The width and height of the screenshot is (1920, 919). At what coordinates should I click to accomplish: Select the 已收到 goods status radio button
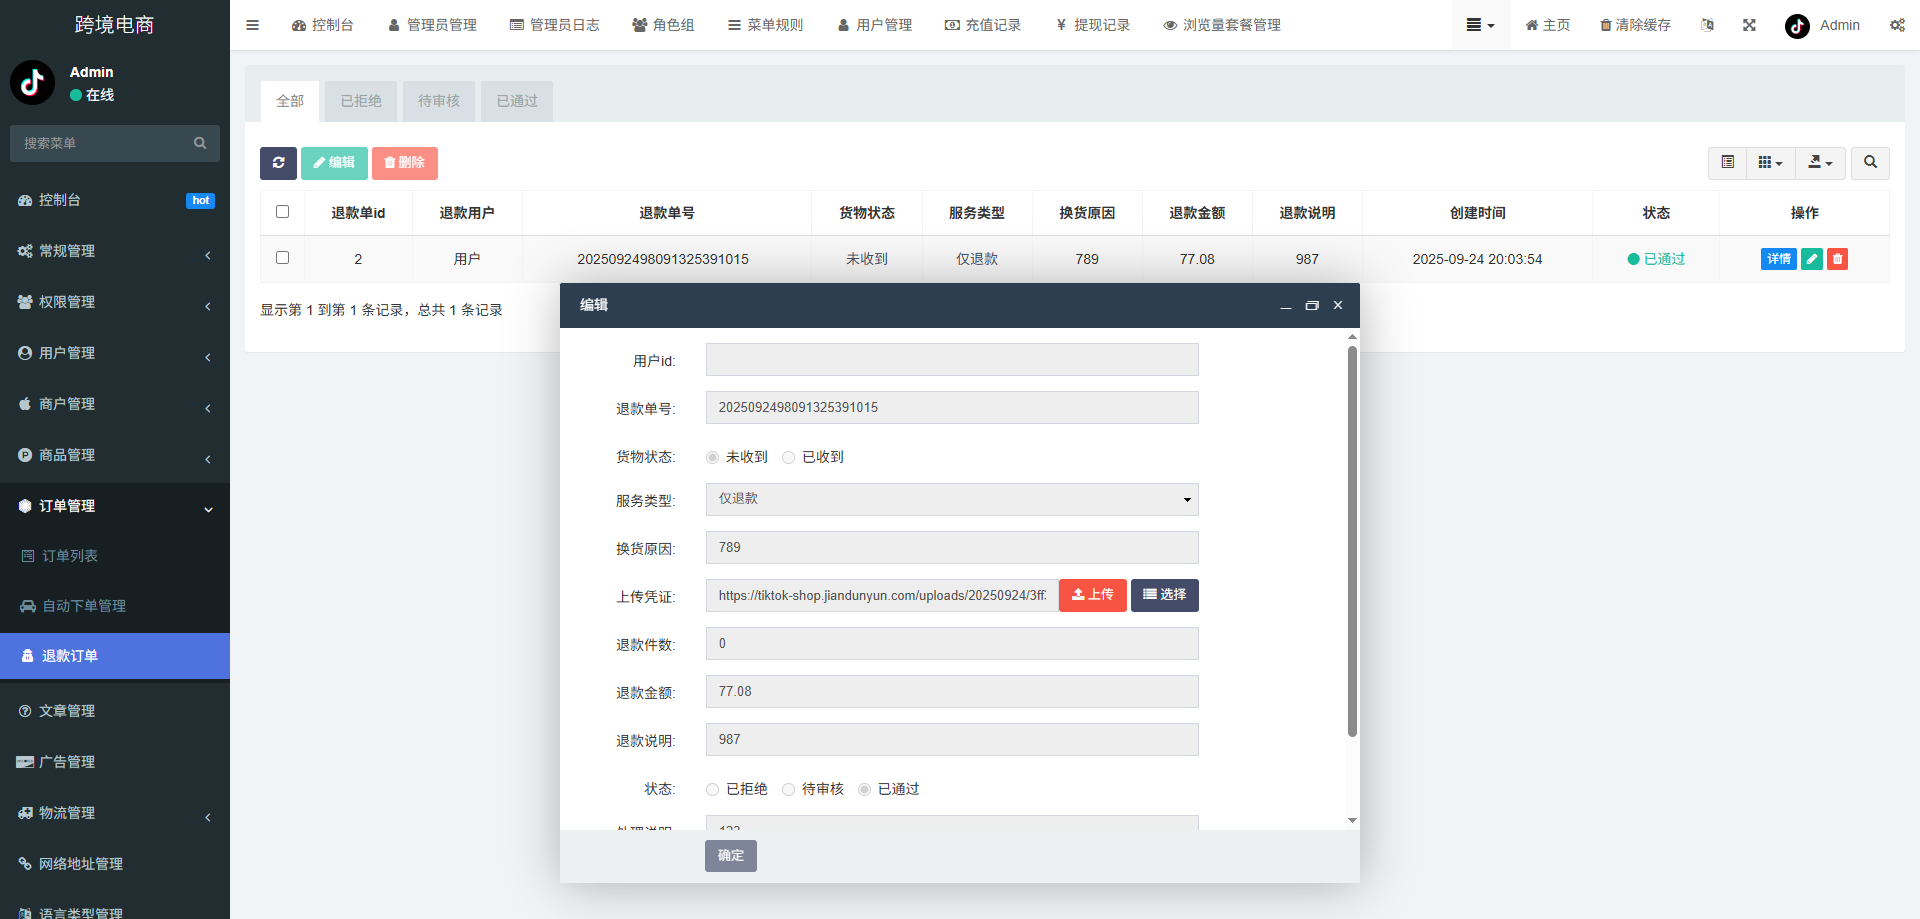(x=789, y=457)
